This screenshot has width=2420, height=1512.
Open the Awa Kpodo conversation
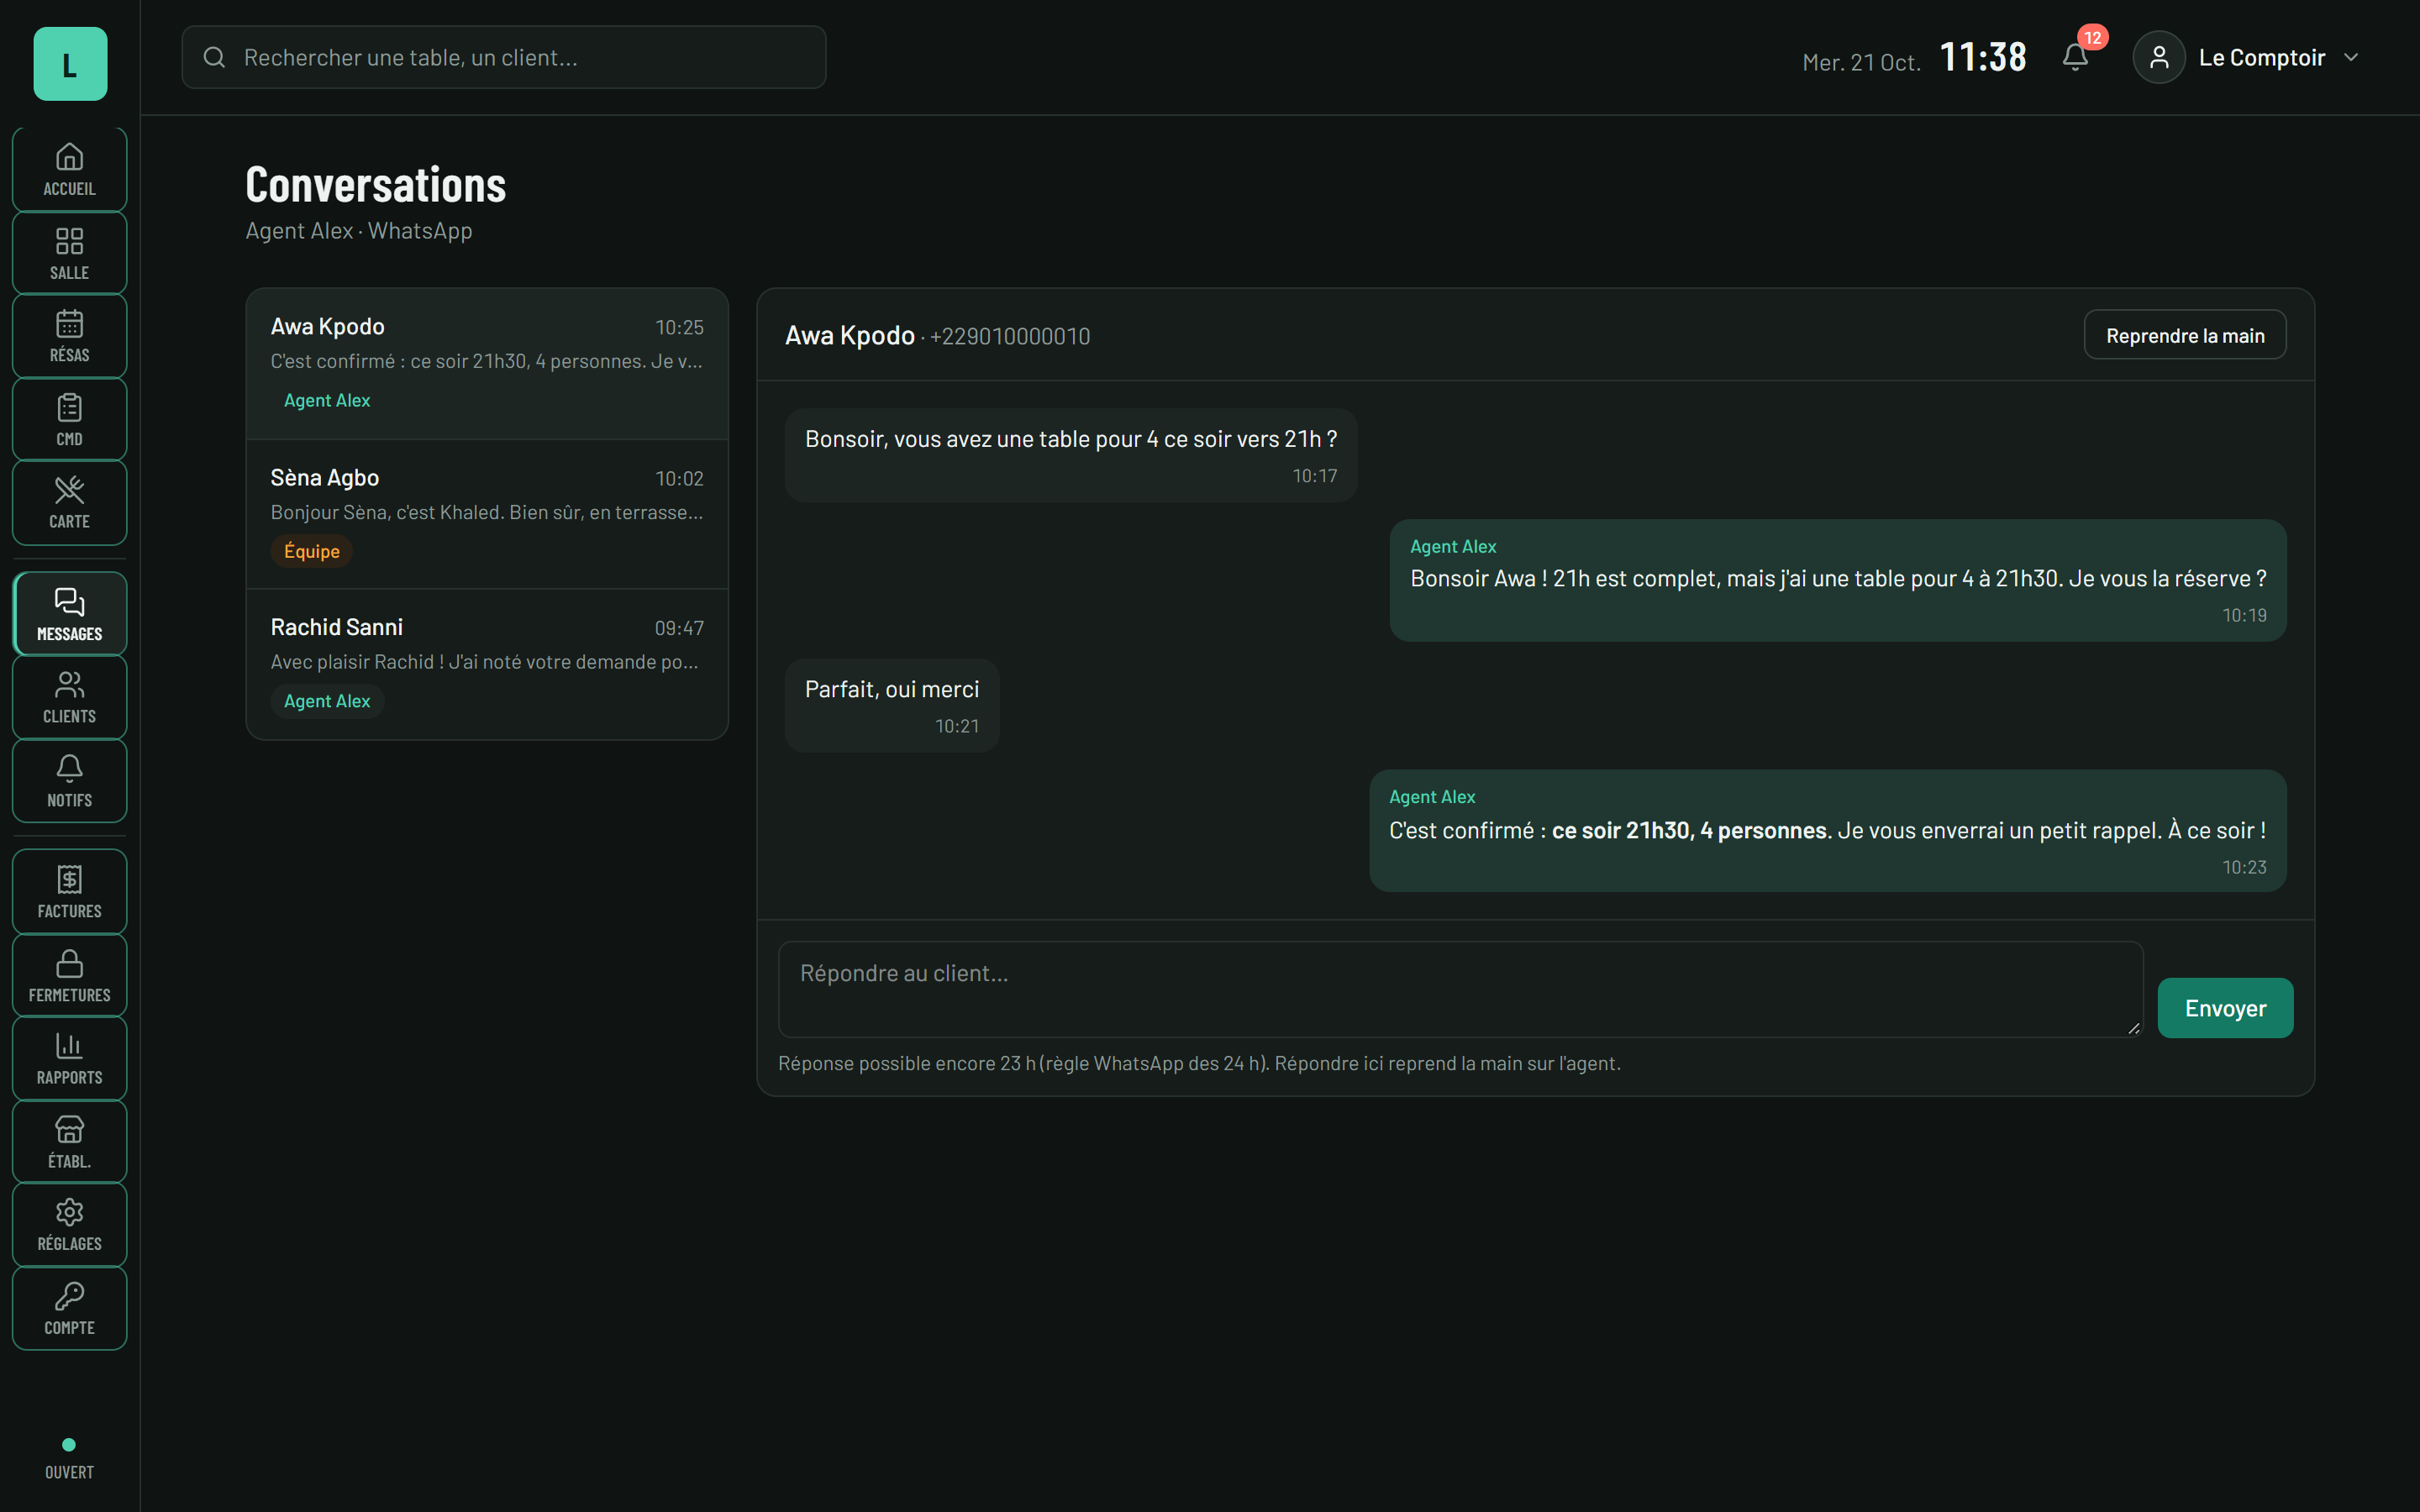pyautogui.click(x=487, y=364)
